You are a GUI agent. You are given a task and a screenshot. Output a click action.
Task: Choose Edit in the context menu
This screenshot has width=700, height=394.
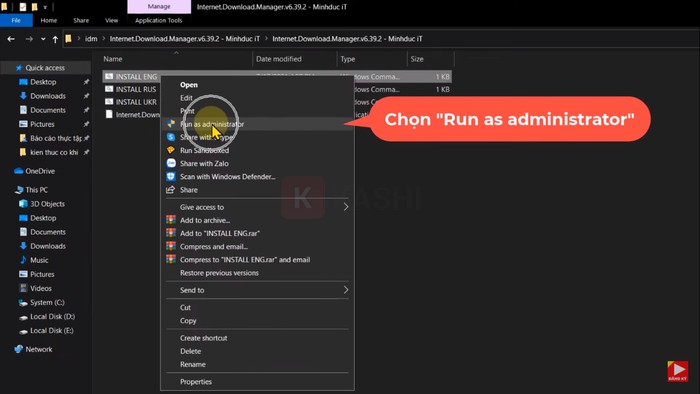click(x=186, y=98)
